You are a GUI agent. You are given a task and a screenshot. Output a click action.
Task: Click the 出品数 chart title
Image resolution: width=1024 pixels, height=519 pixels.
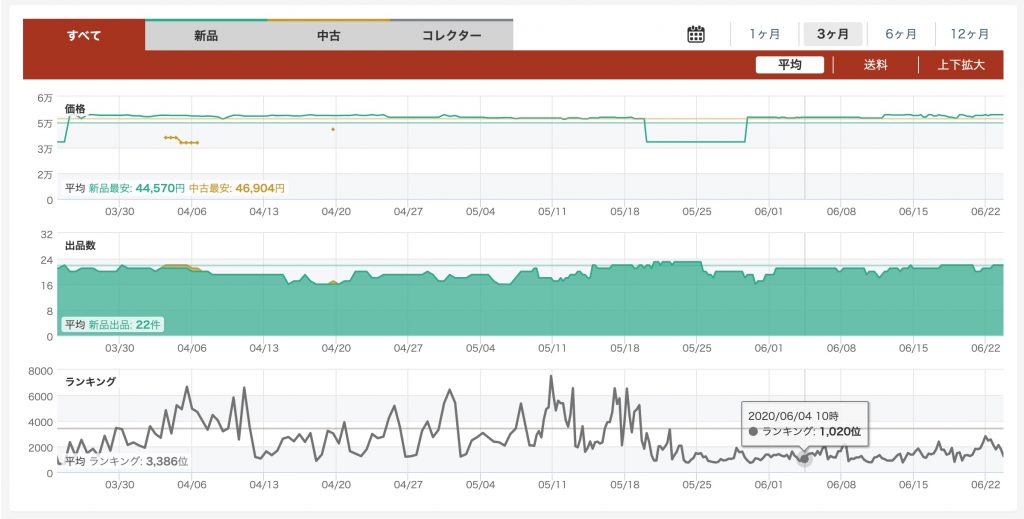click(x=80, y=245)
